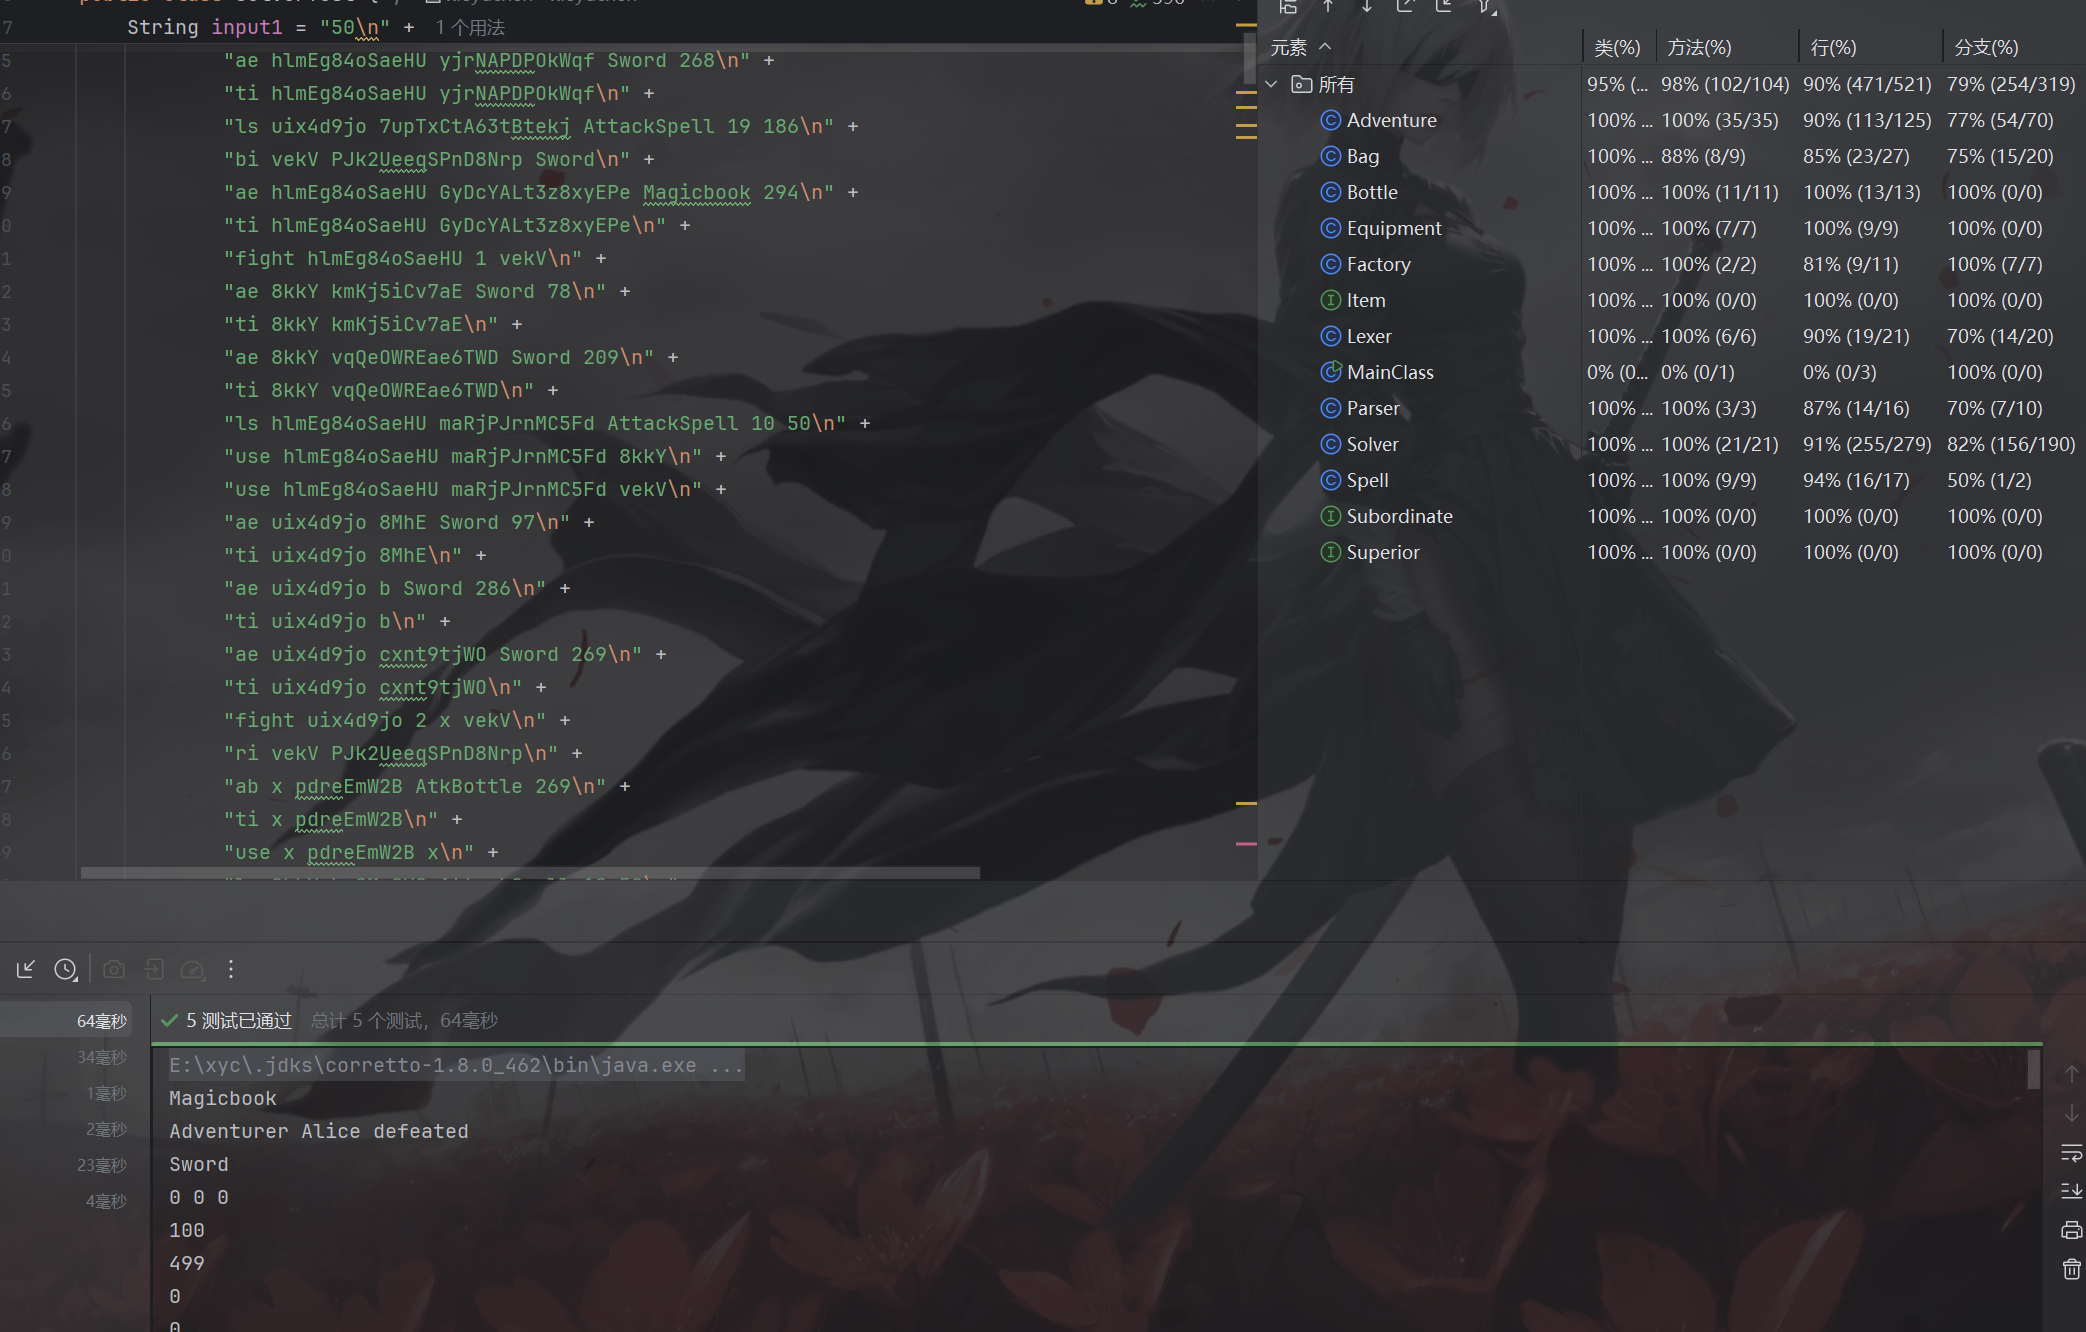
Task: Click the flatten packages icon in coverage toolbar
Action: point(1289,7)
